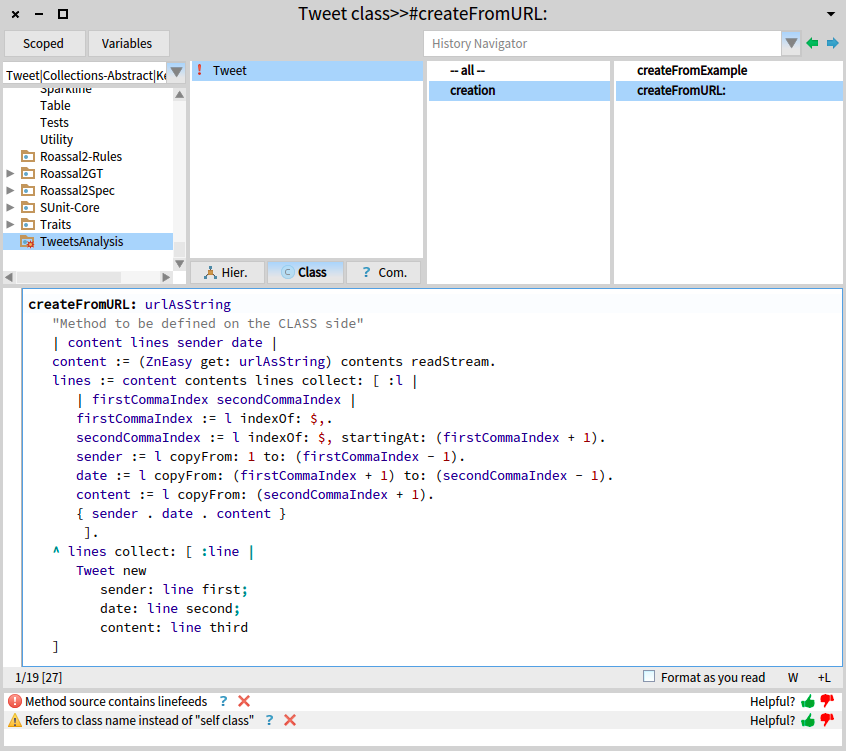
Task: Open help for linefeeds rule question mark
Action: pos(224,702)
